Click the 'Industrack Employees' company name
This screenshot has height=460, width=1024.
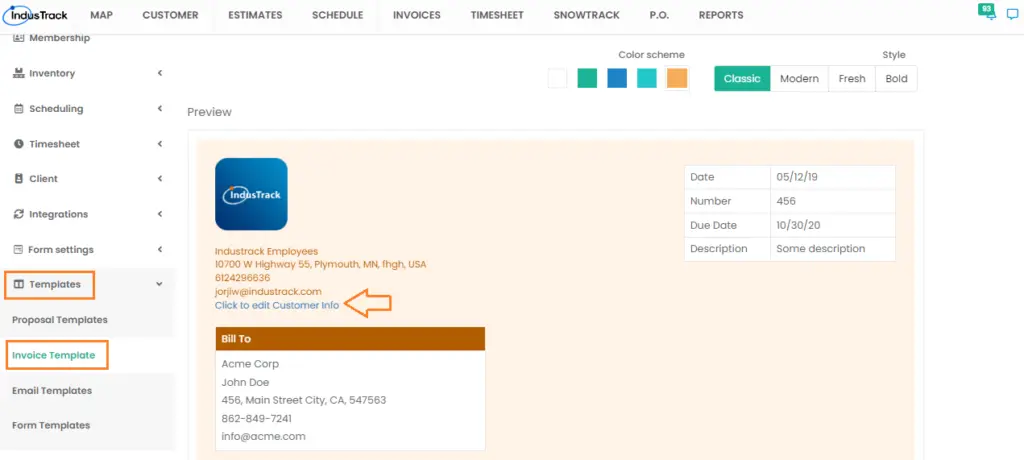pos(266,251)
